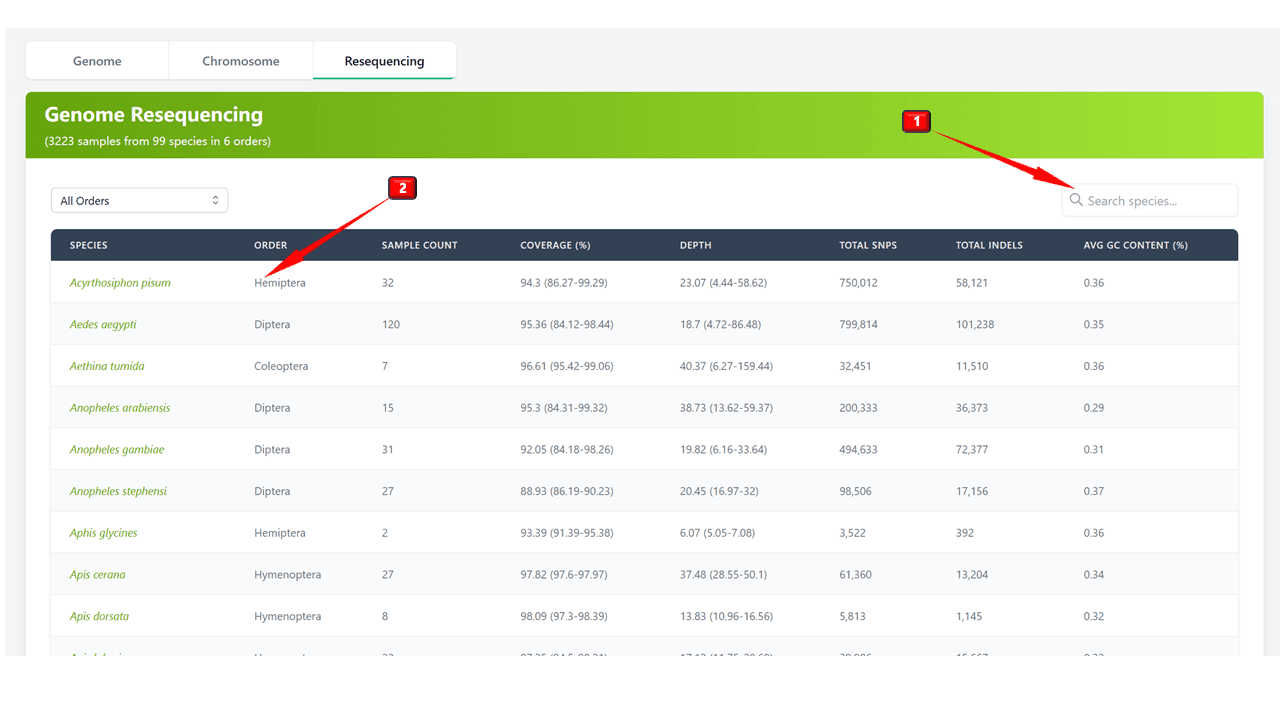Click the Total SNPs column header
This screenshot has height=720, width=1280.
coord(868,245)
